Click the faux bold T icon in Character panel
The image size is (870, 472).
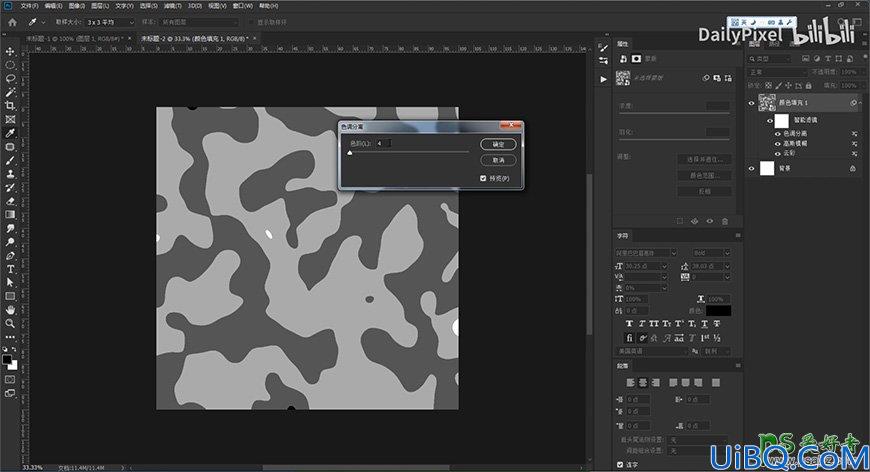point(629,323)
